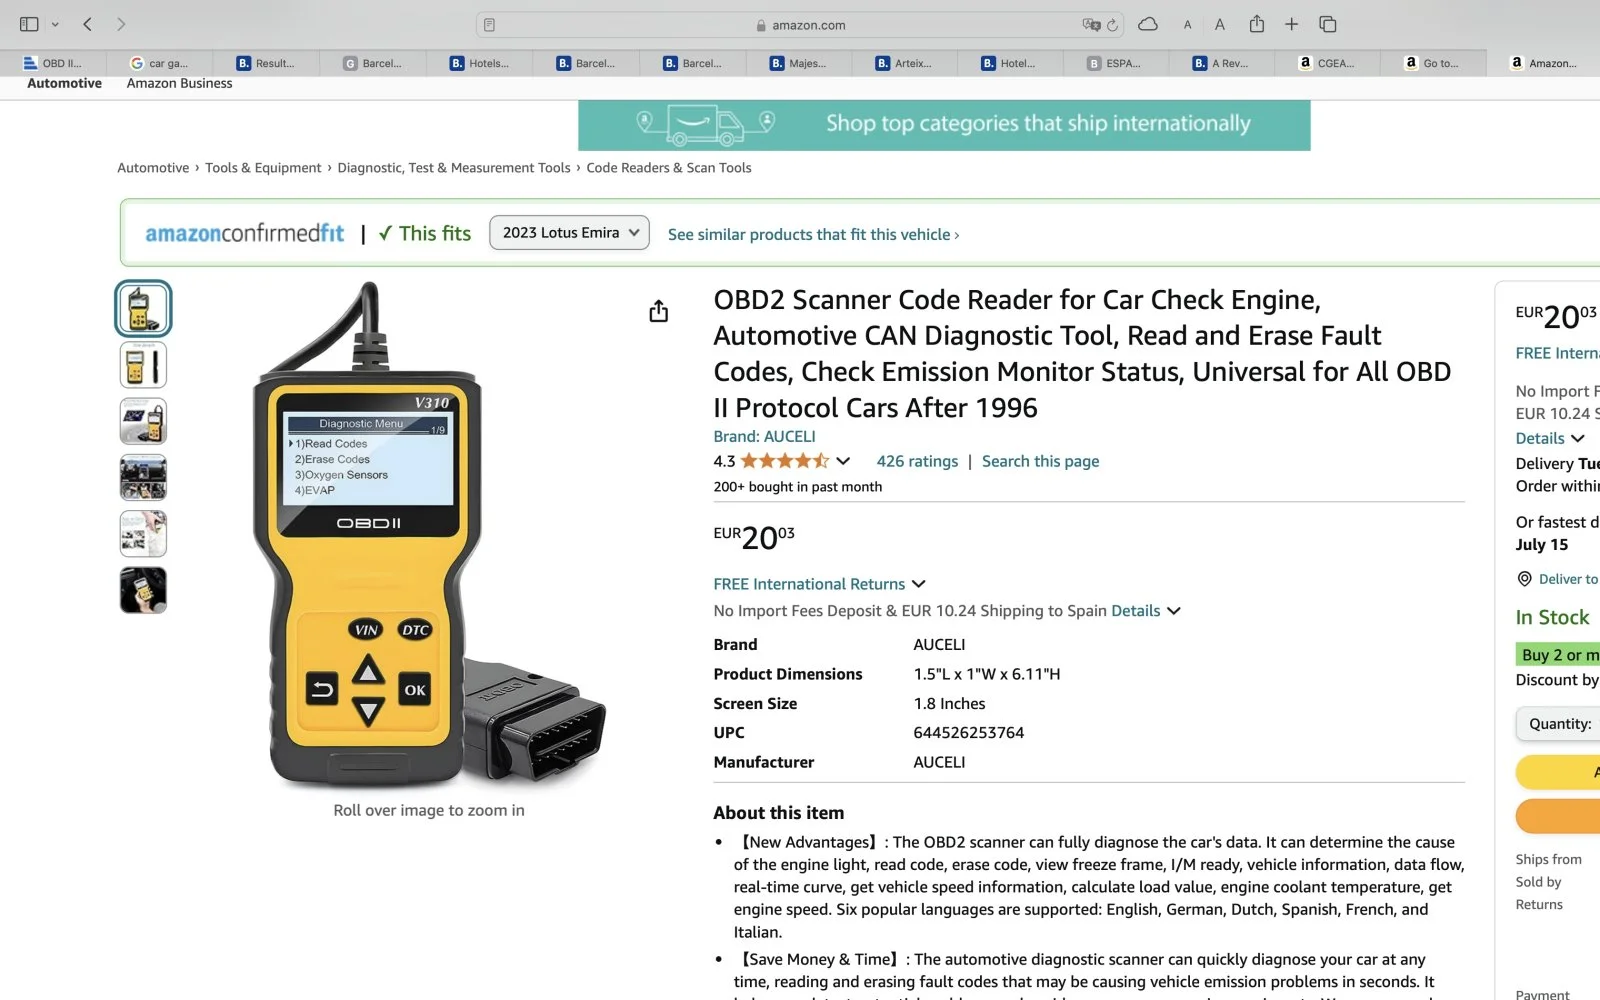The width and height of the screenshot is (1600, 1000).
Task: Click the iCloud tabs cloud icon
Action: point(1148,24)
